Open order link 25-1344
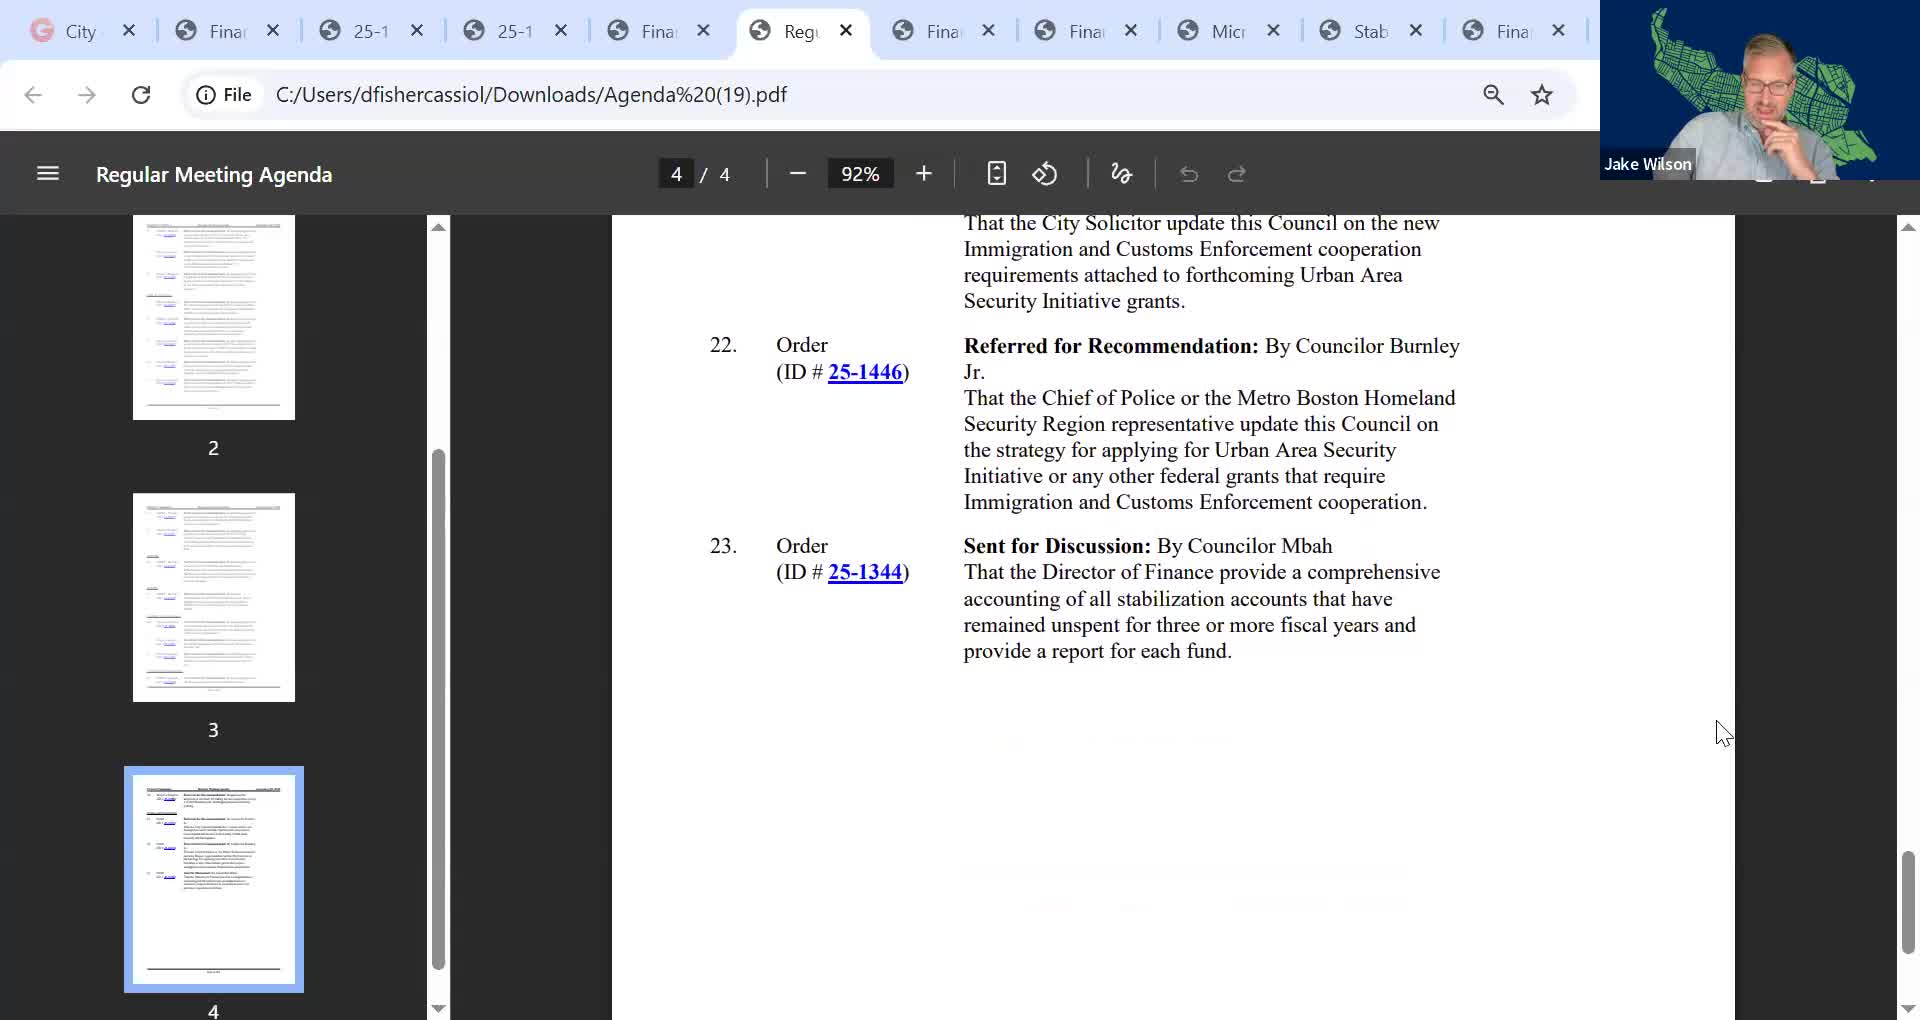The image size is (1920, 1020). click(865, 572)
